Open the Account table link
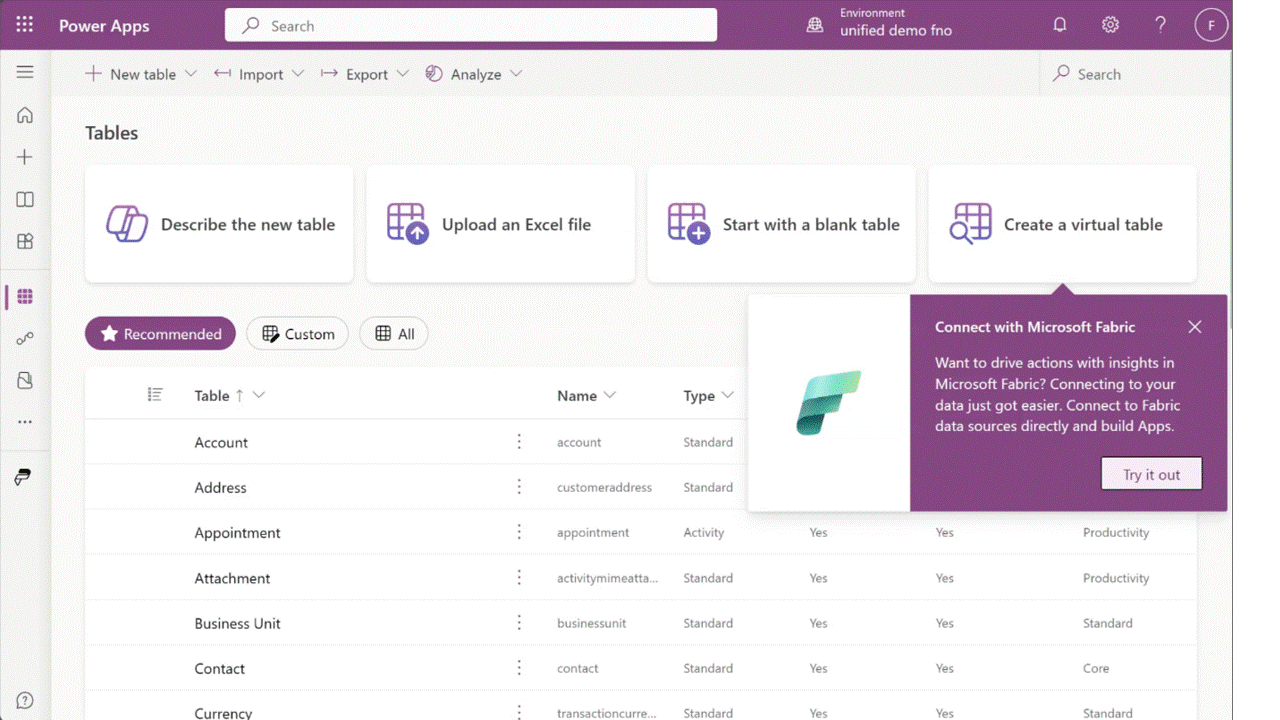This screenshot has height=720, width=1280. [221, 442]
